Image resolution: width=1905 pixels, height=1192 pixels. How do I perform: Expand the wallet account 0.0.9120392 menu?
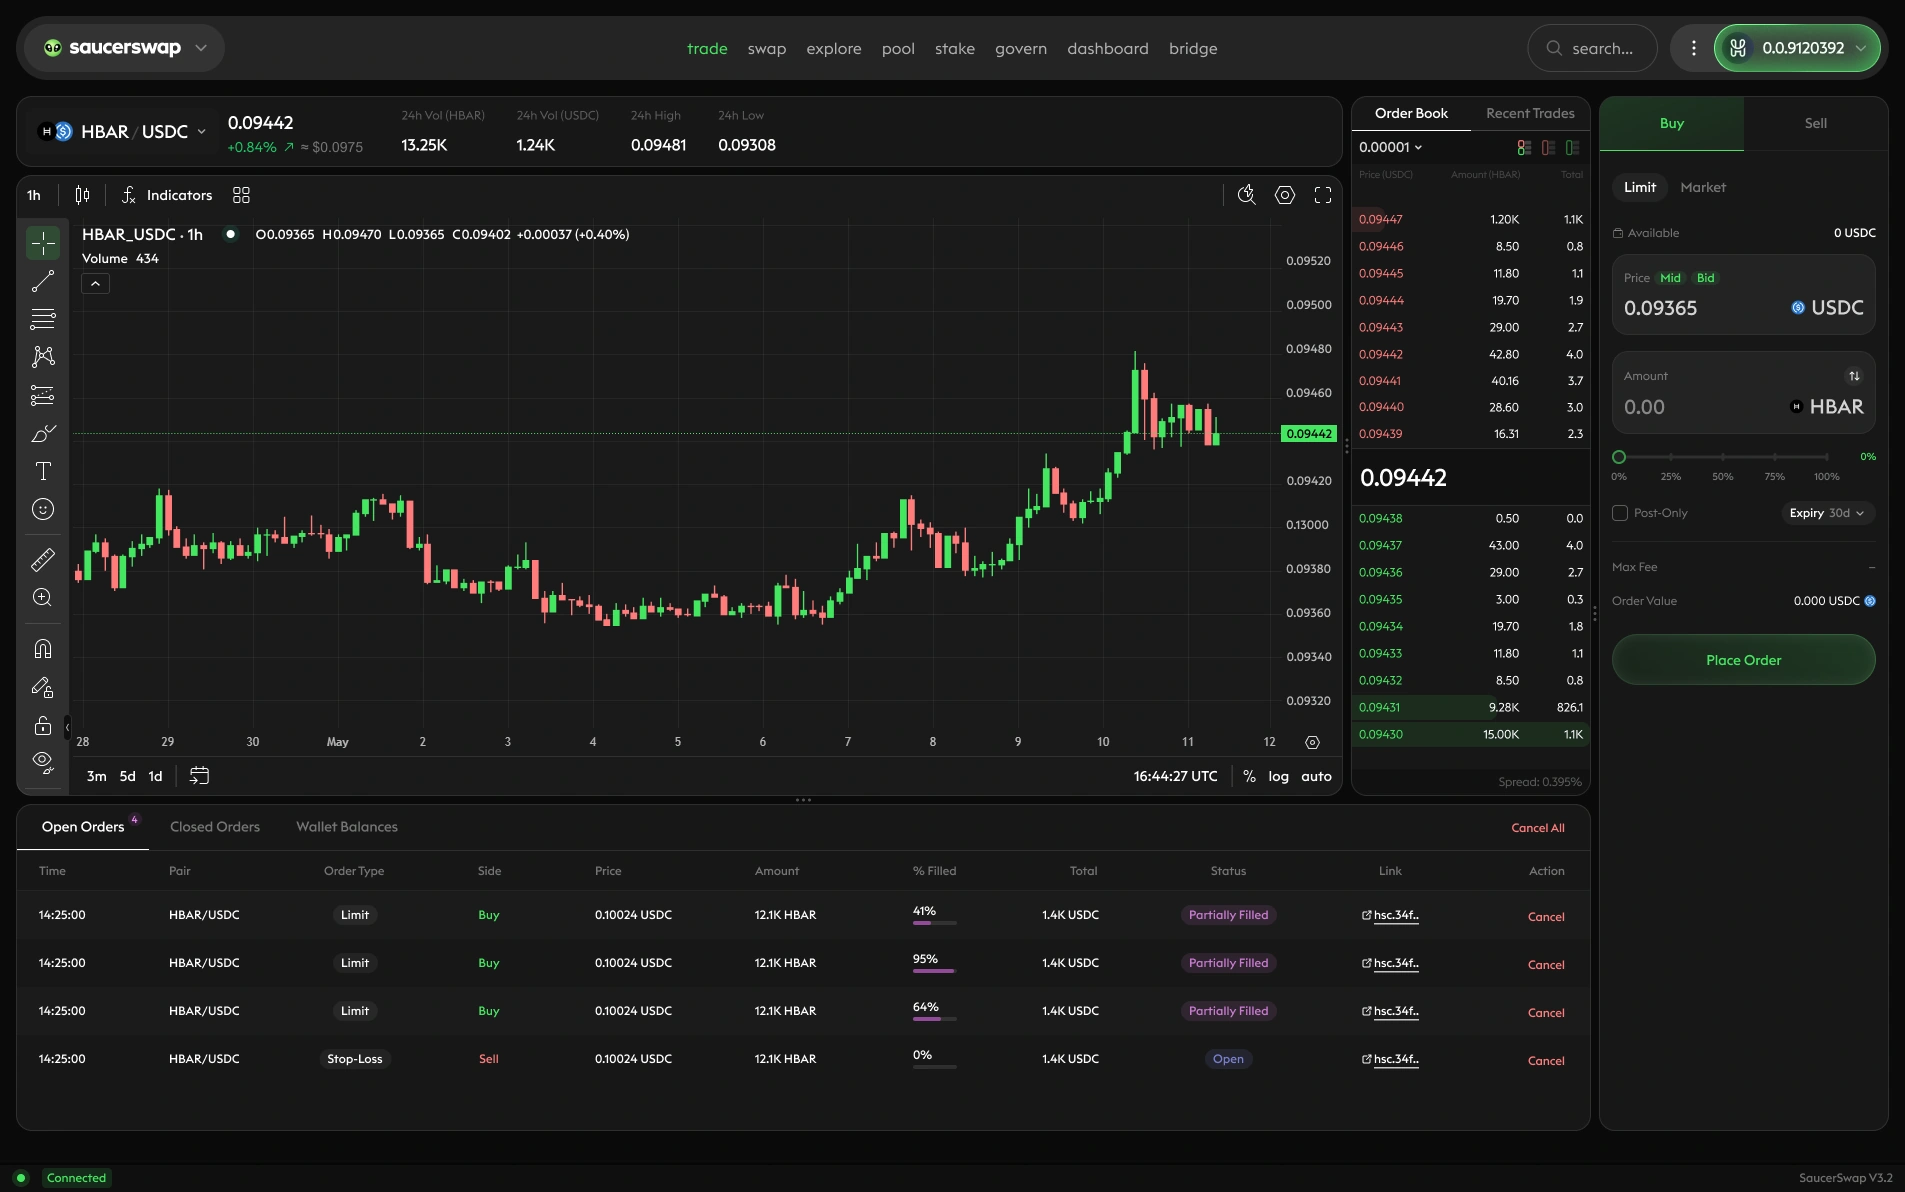[1797, 48]
